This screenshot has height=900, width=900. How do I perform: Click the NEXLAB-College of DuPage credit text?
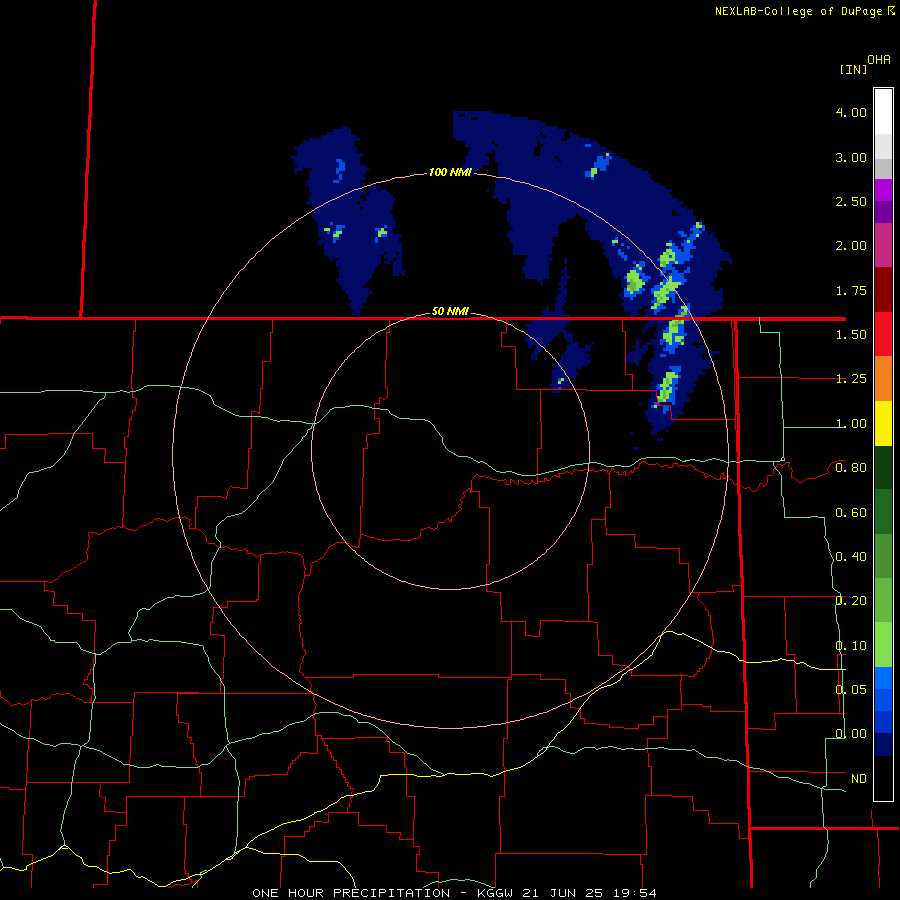[x=805, y=11]
